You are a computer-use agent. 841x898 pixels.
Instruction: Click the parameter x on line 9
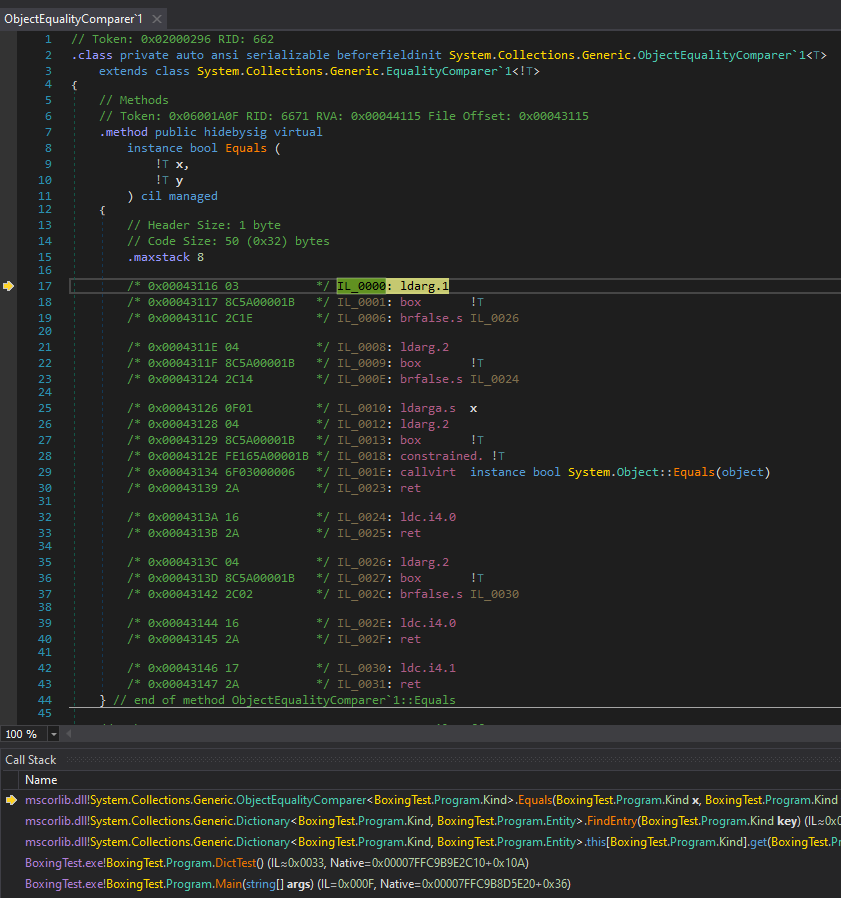(179, 164)
